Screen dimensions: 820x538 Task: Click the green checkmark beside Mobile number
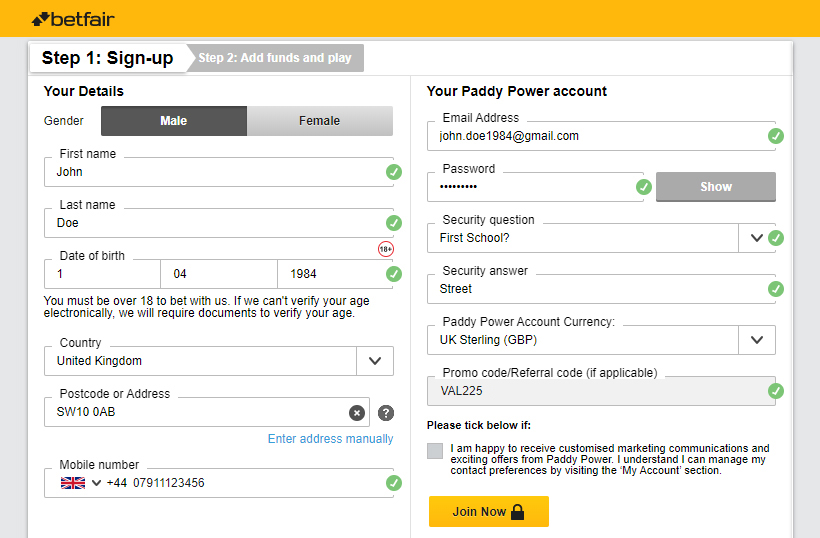coord(394,483)
